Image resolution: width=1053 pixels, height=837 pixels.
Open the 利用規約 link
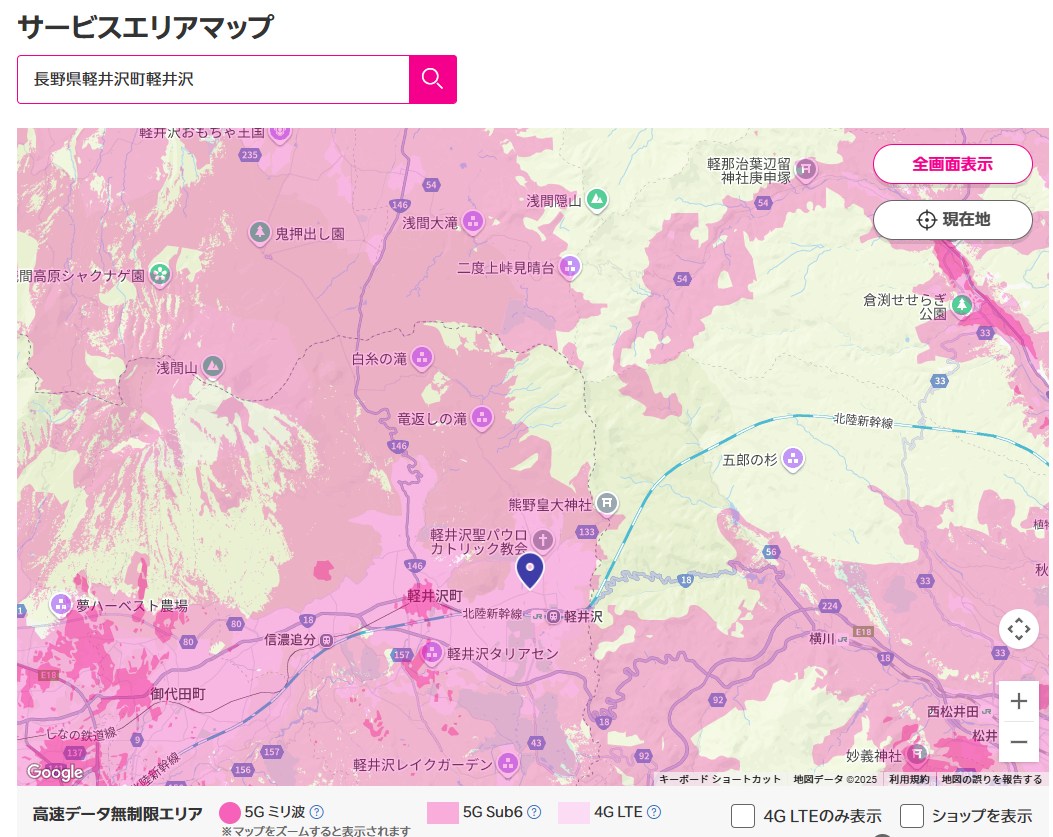click(x=909, y=779)
